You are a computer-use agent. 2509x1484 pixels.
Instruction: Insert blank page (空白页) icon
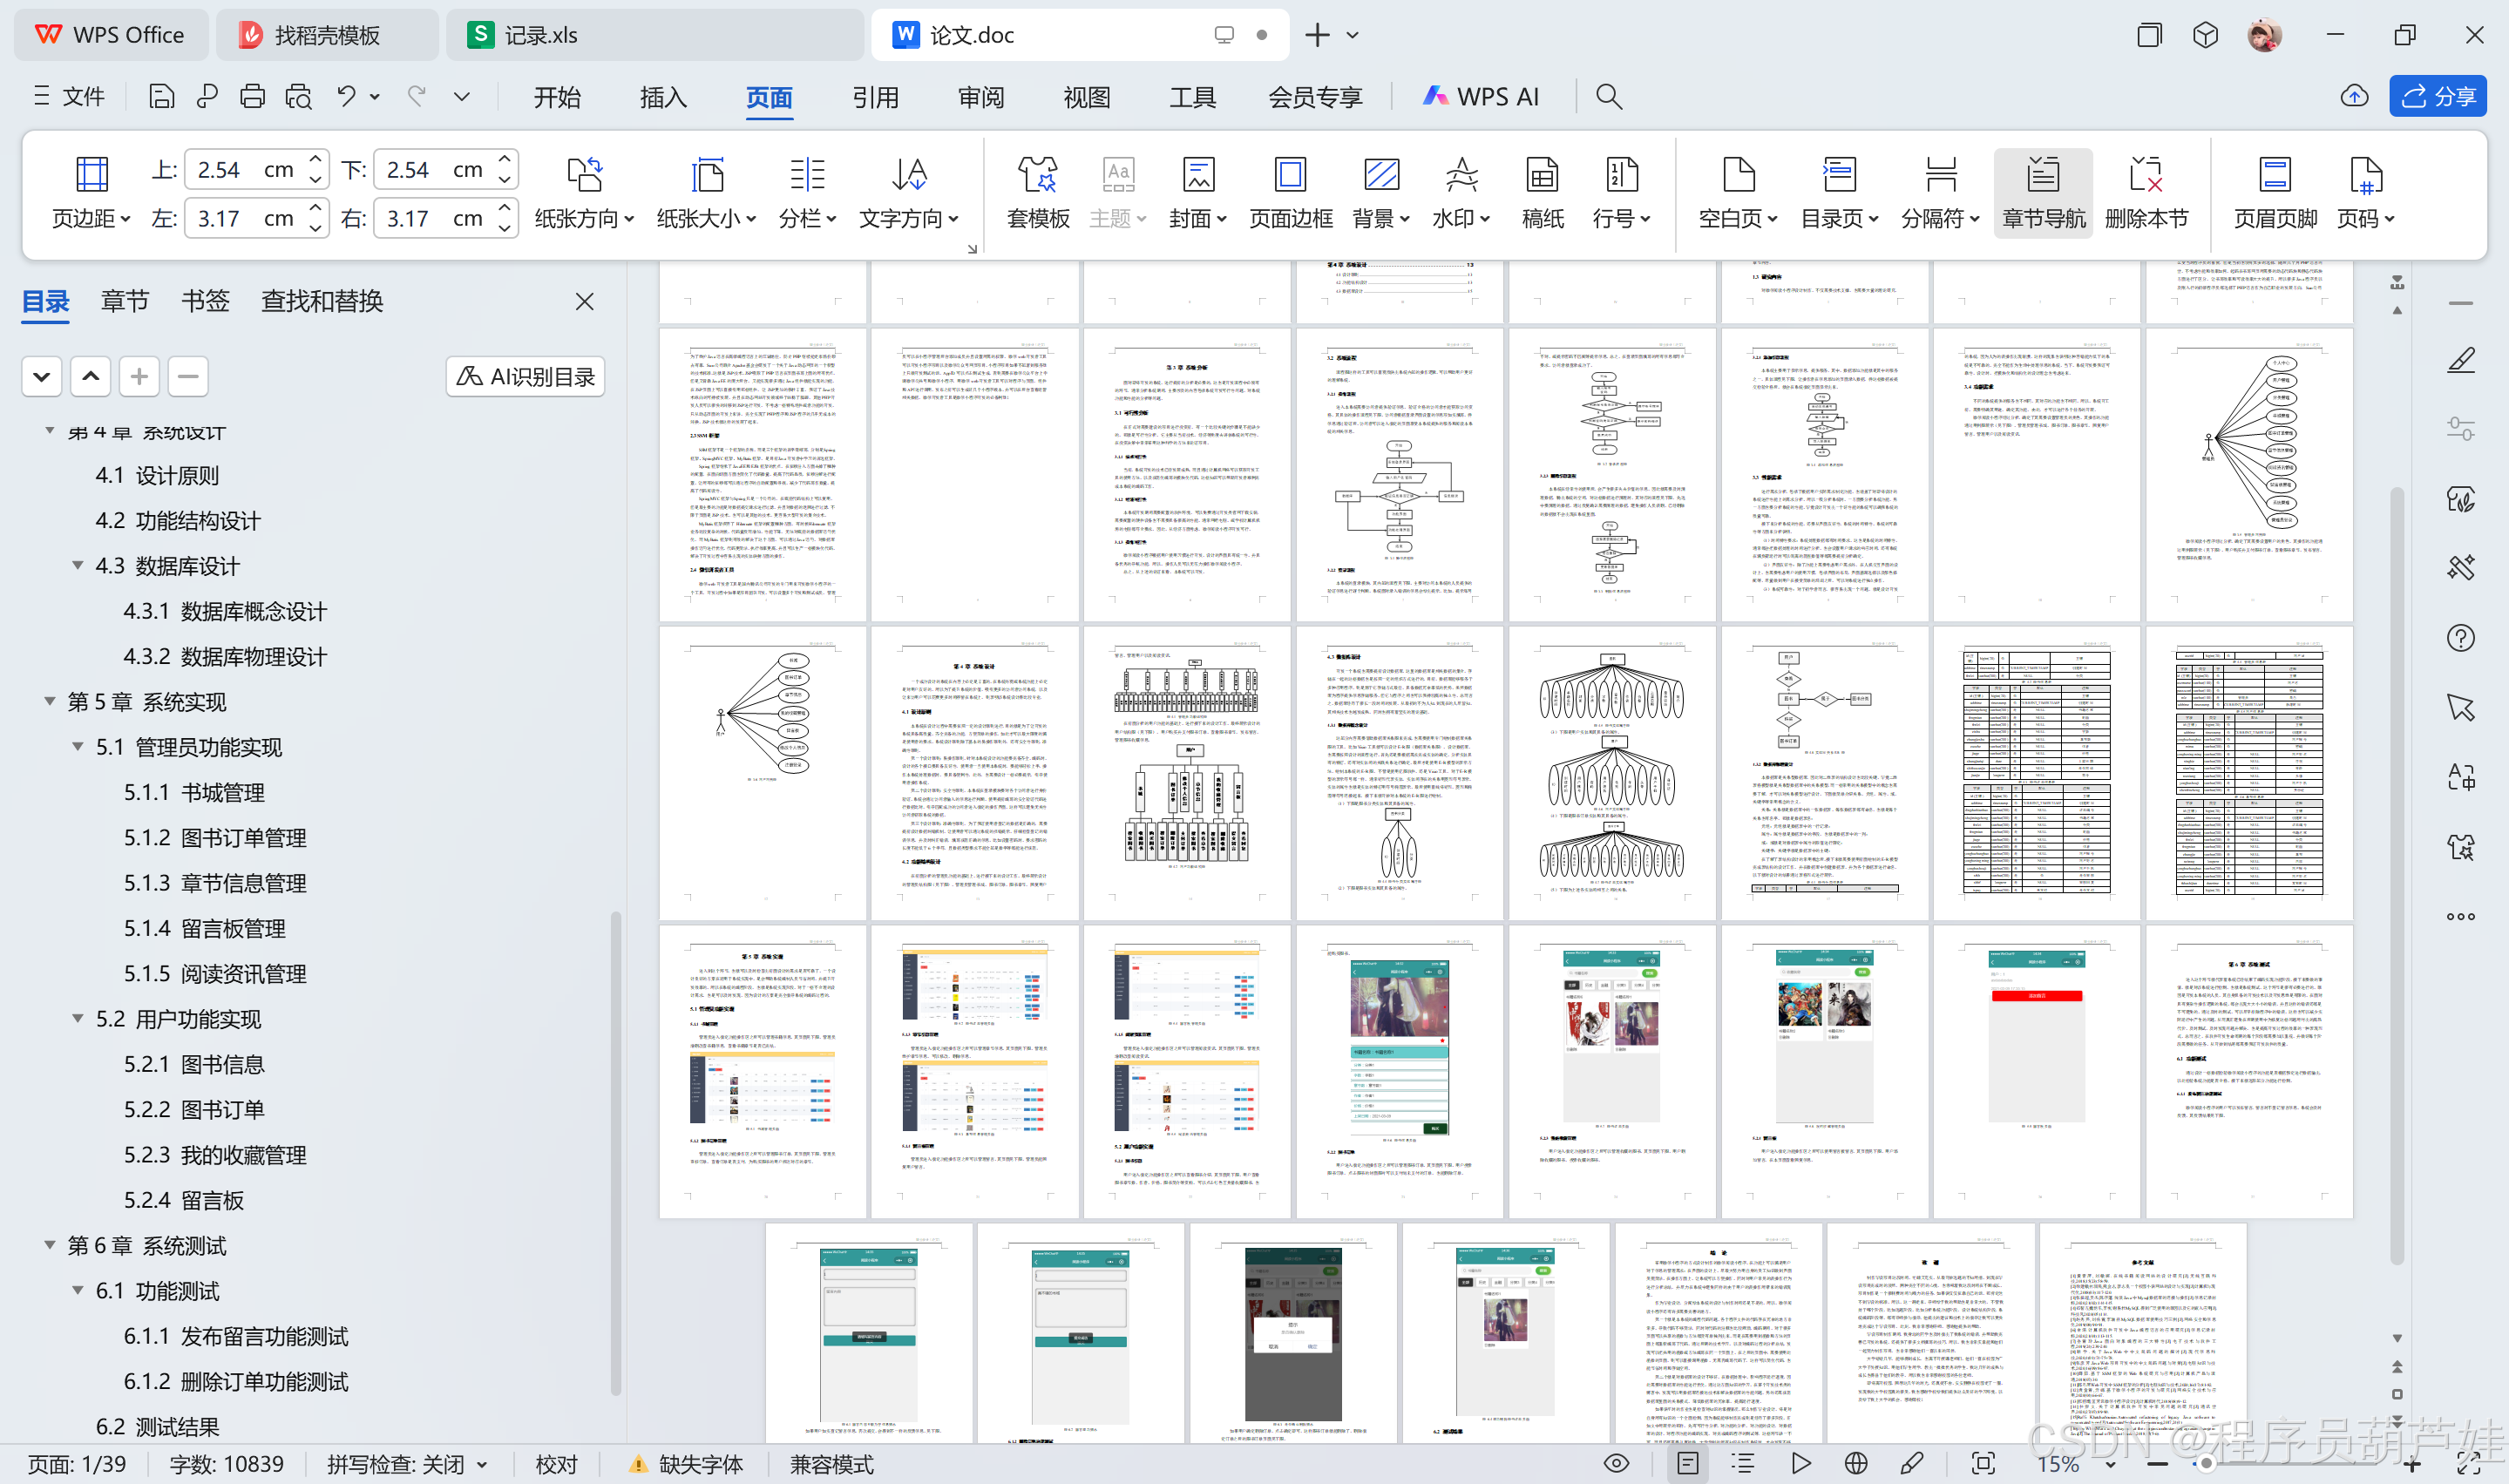tap(1738, 193)
